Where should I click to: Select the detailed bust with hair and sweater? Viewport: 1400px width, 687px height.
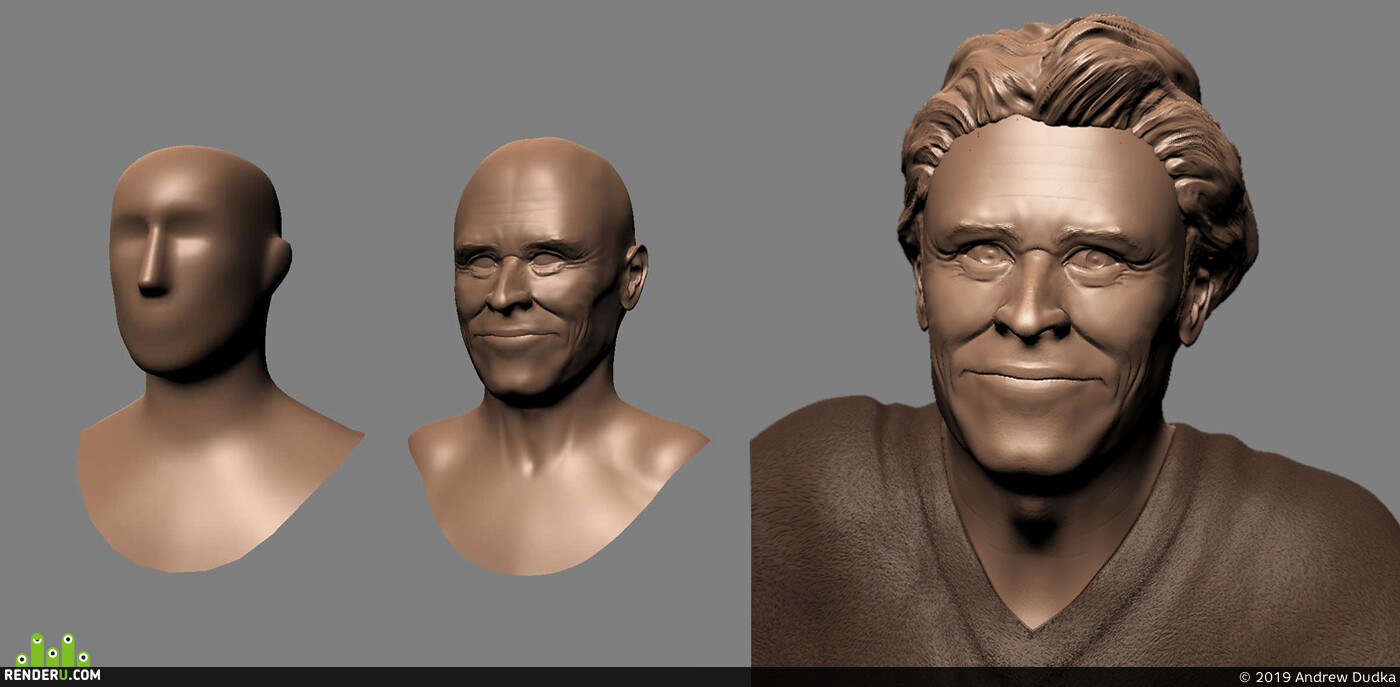coord(1075,340)
